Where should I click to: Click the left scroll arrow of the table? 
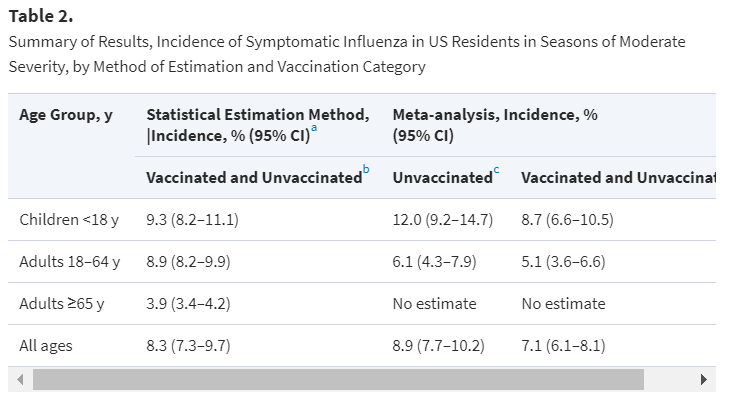(x=20, y=379)
